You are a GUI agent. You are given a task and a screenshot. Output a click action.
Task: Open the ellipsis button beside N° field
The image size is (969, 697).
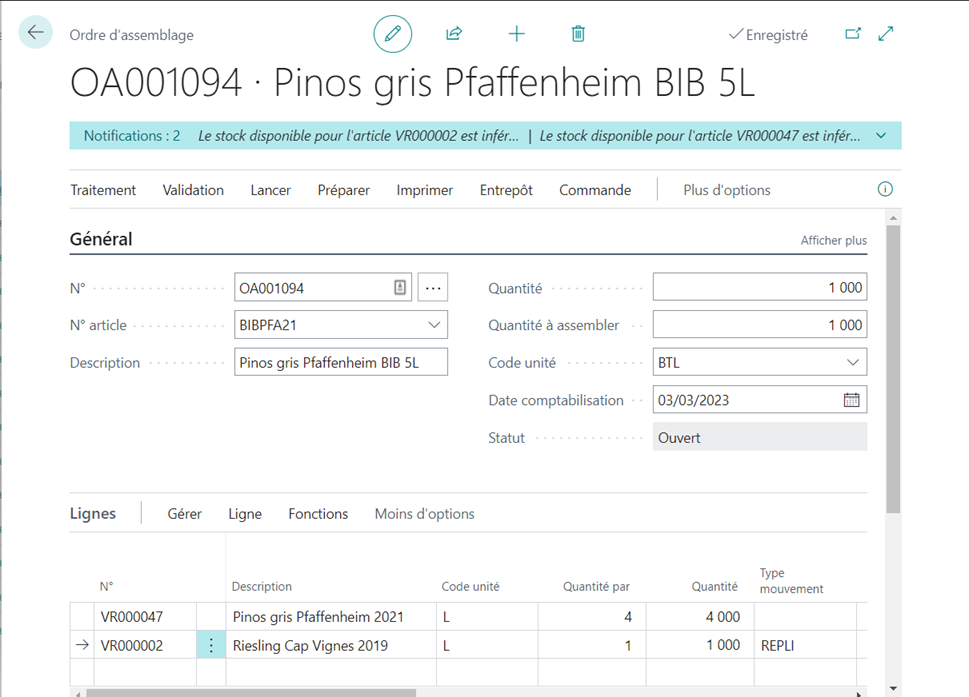(433, 287)
